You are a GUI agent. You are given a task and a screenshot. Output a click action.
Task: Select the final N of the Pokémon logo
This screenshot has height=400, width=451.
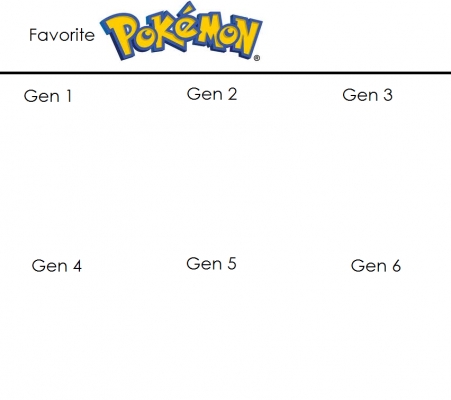point(248,37)
